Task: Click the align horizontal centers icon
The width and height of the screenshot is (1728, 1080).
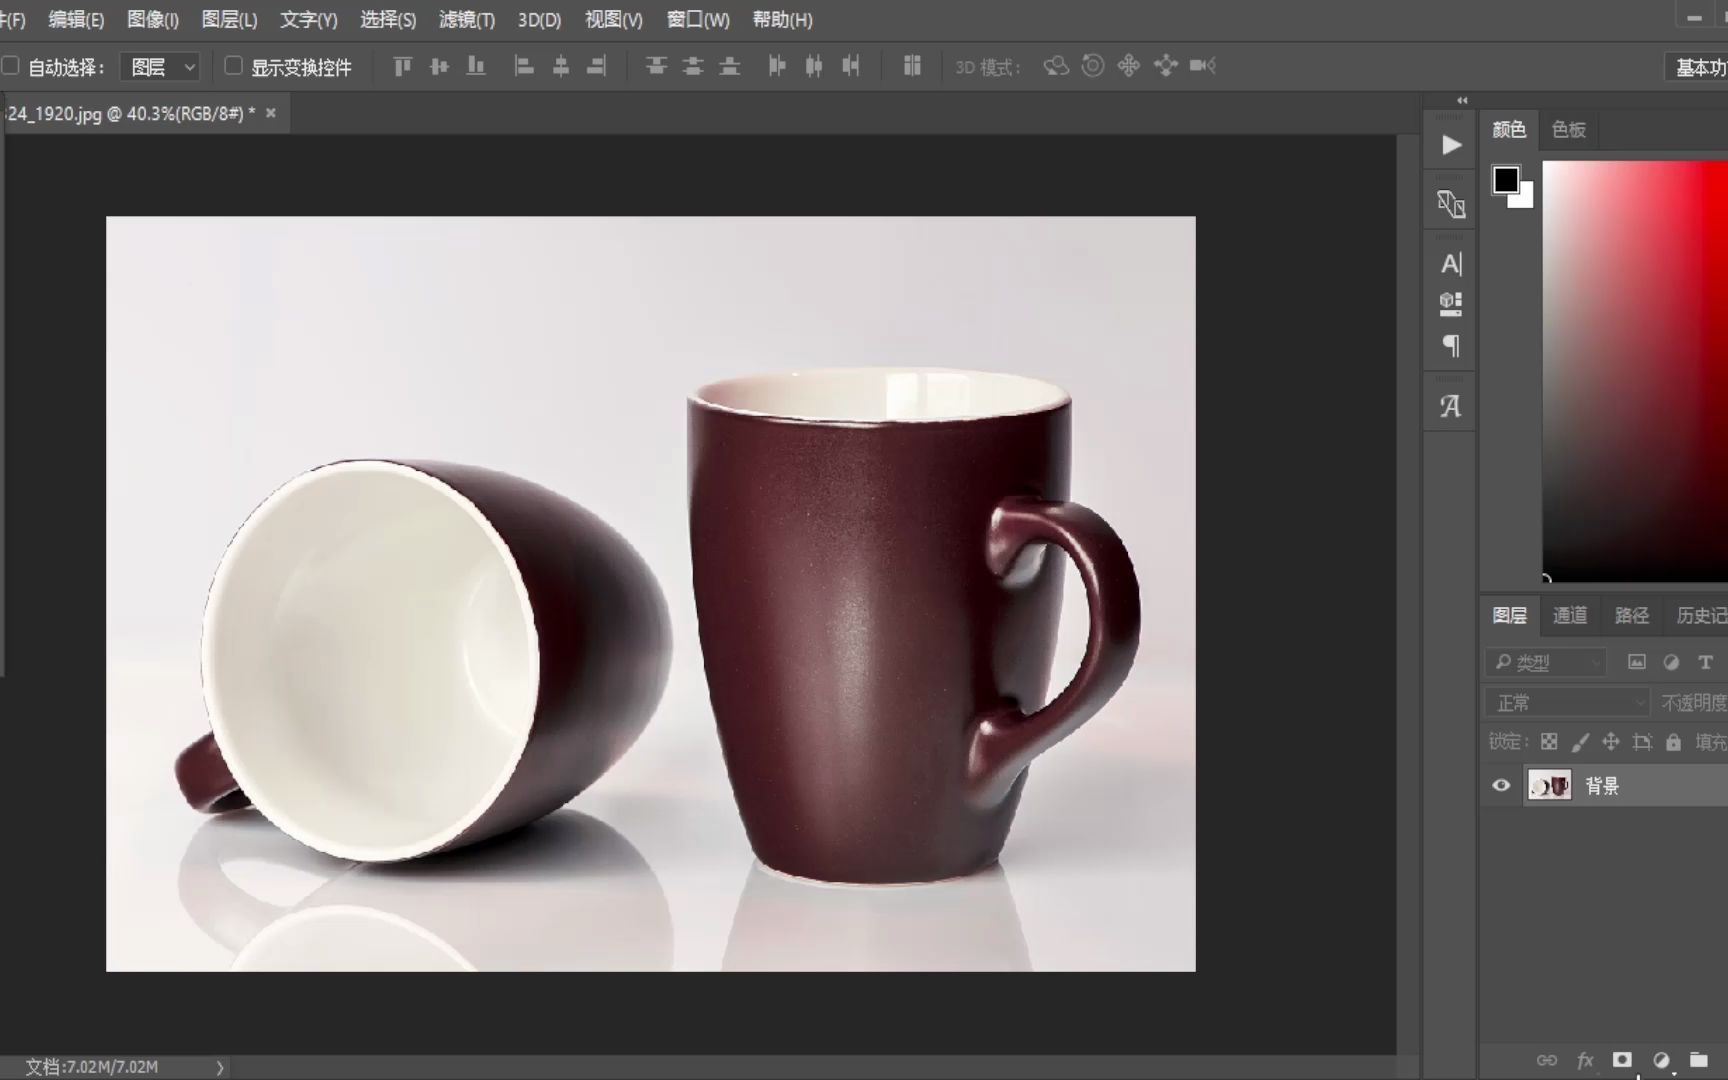Action: (561, 66)
